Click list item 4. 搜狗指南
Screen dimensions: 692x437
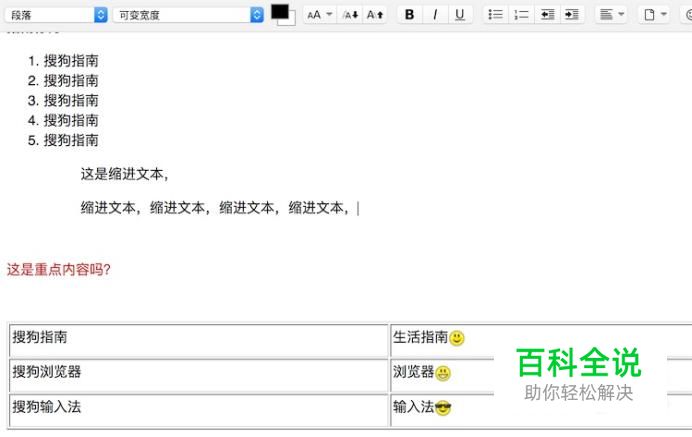tap(63, 120)
